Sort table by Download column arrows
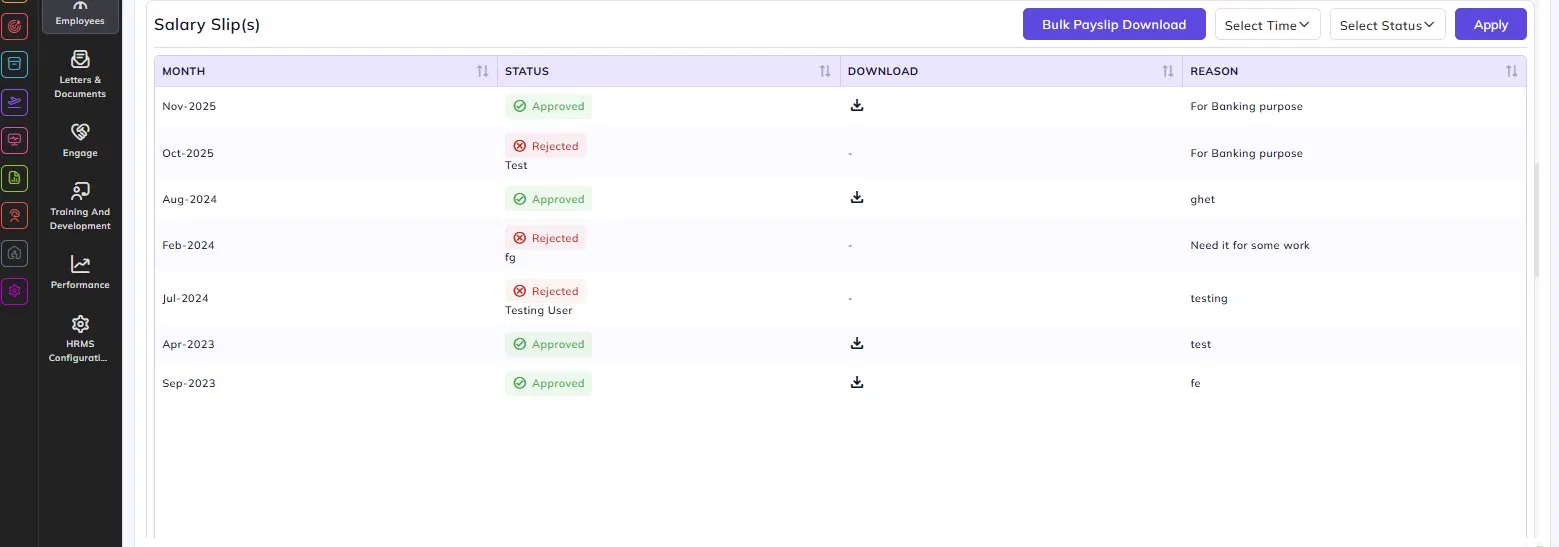Screen dimensions: 1559x547 pos(1168,71)
